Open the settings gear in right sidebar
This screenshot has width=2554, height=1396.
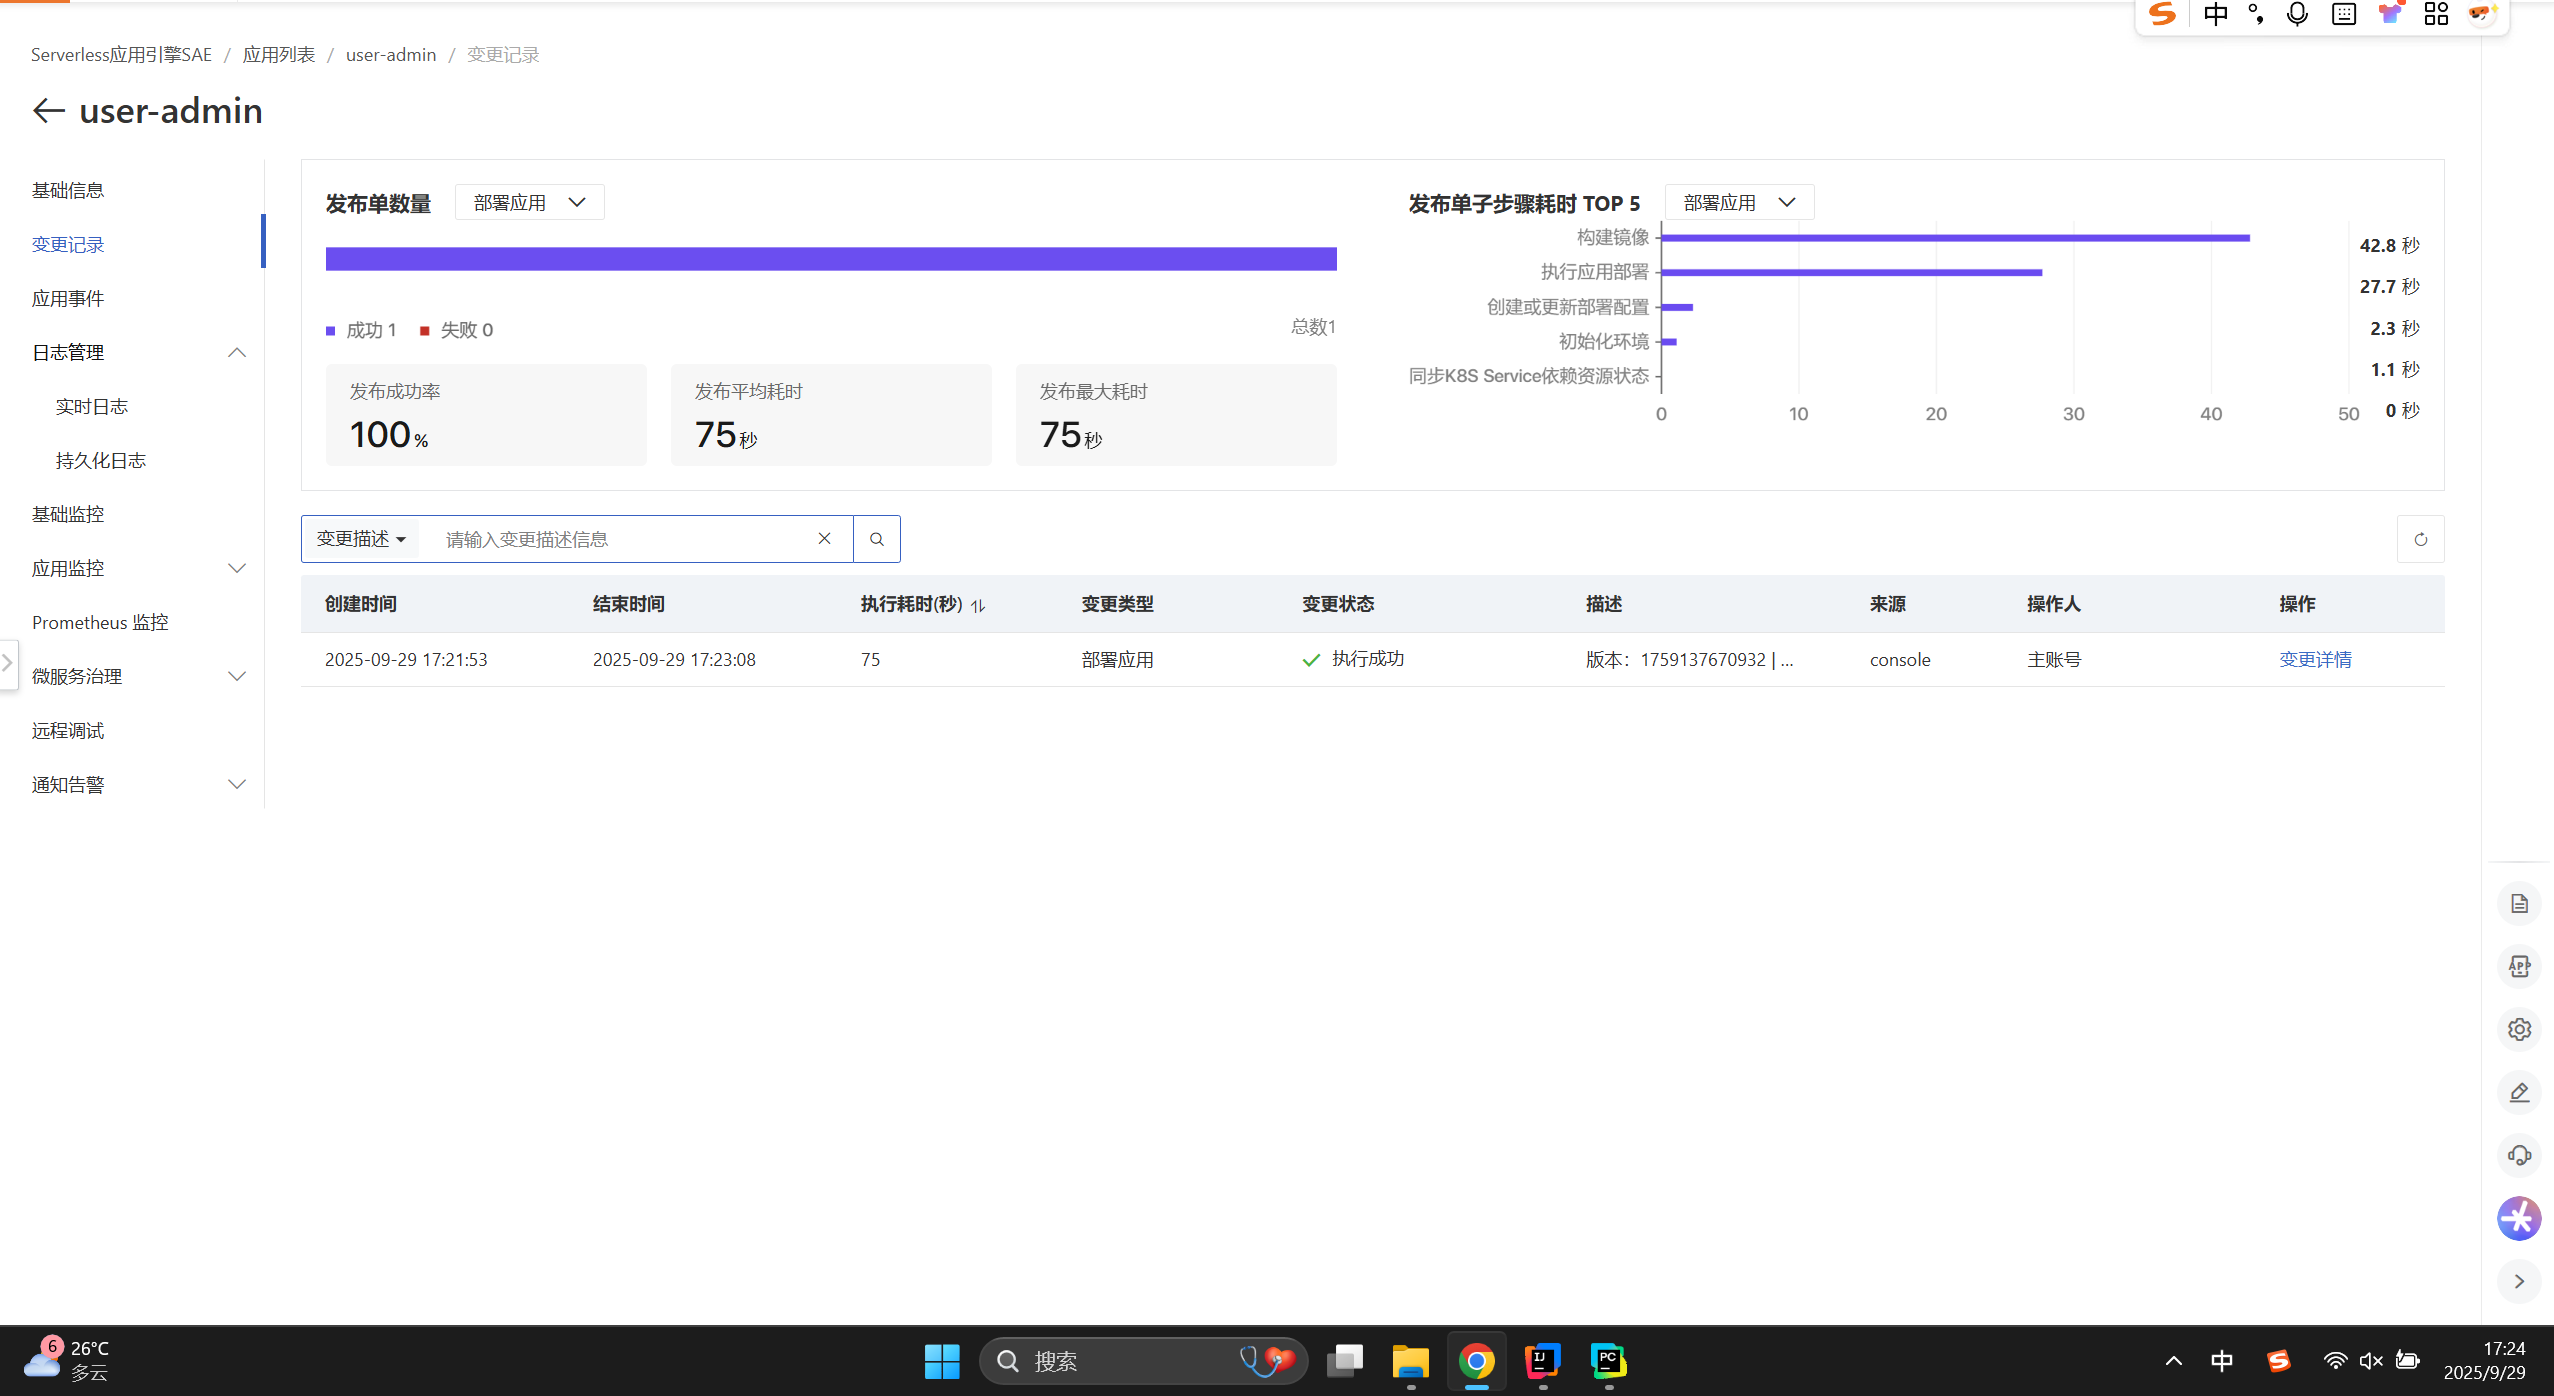(2519, 1030)
